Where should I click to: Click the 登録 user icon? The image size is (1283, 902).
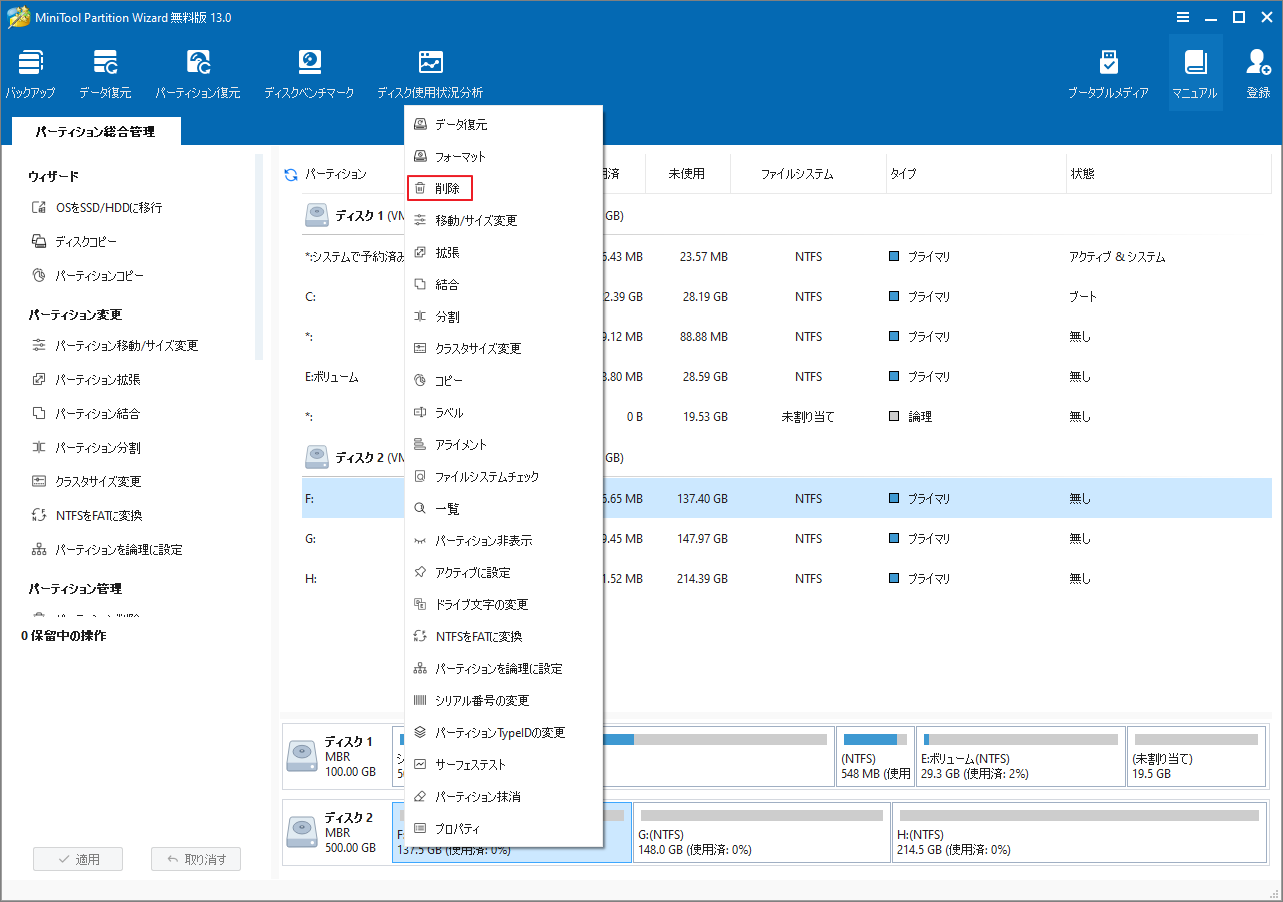[1258, 63]
